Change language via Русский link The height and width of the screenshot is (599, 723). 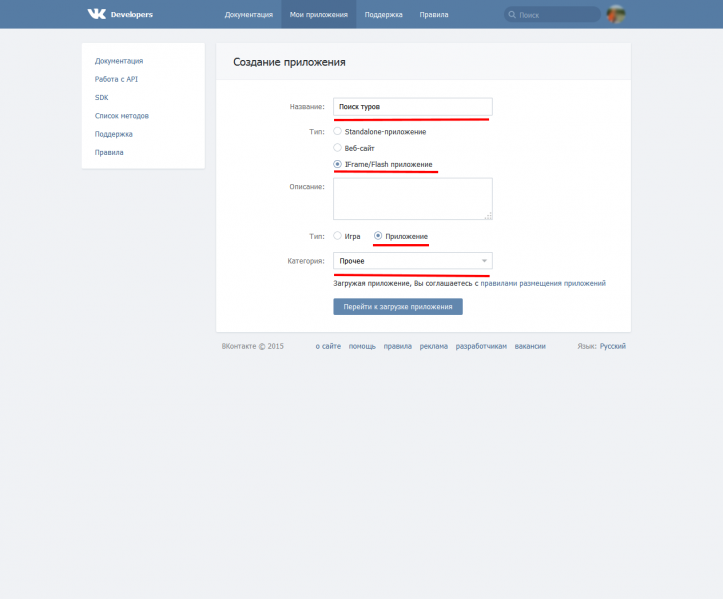point(613,346)
